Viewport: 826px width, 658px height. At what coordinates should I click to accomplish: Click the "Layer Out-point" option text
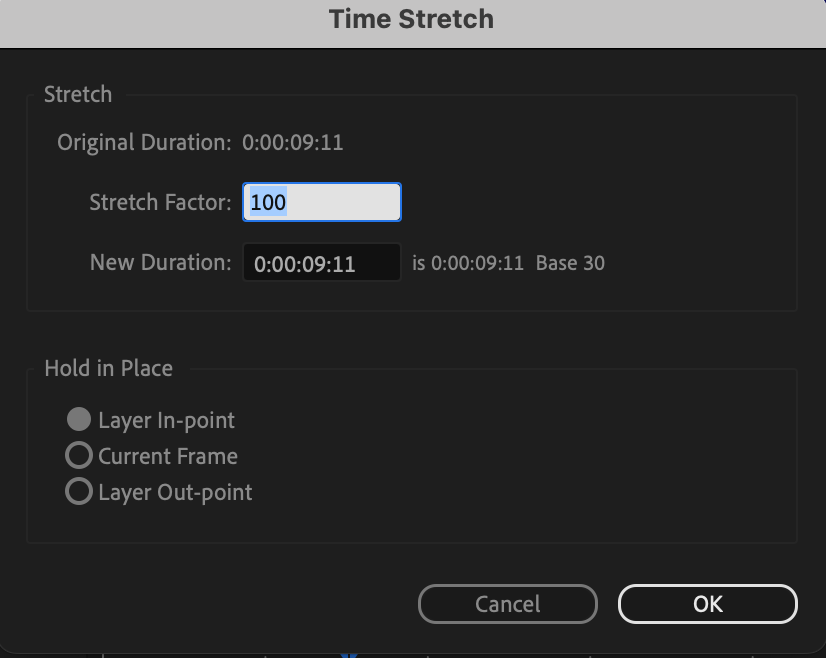tap(175, 492)
